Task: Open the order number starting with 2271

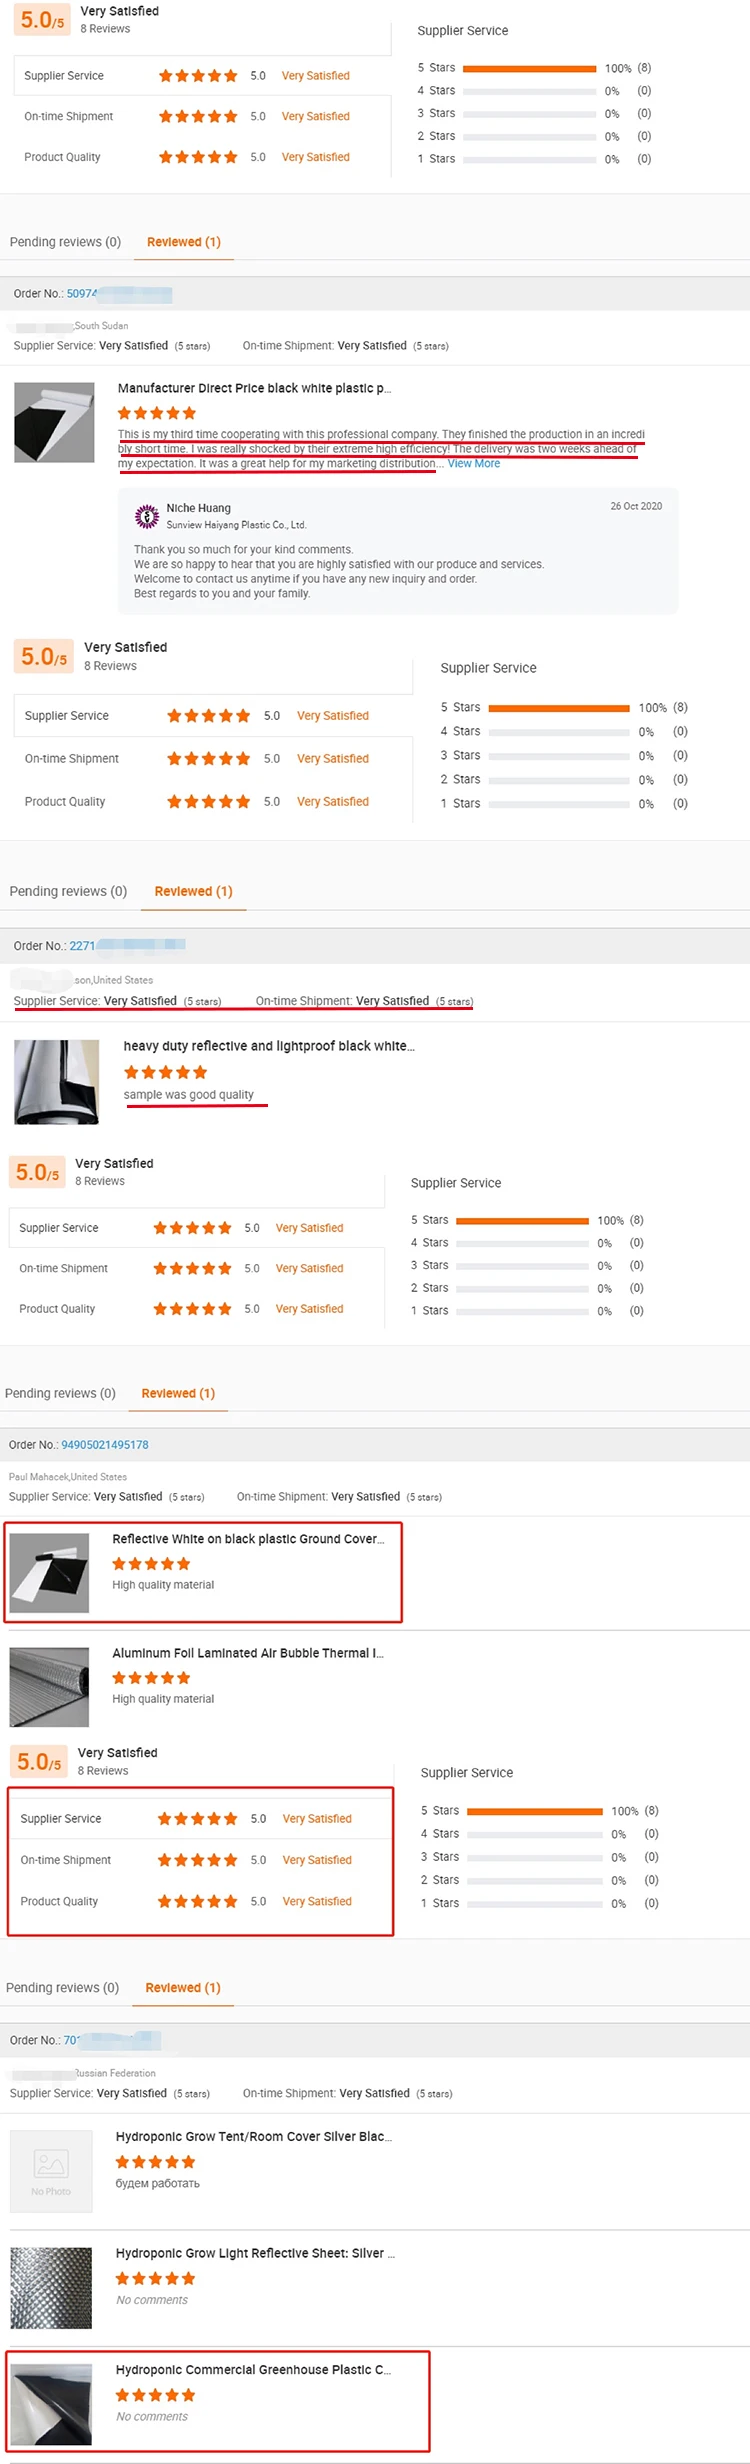Action: [83, 946]
